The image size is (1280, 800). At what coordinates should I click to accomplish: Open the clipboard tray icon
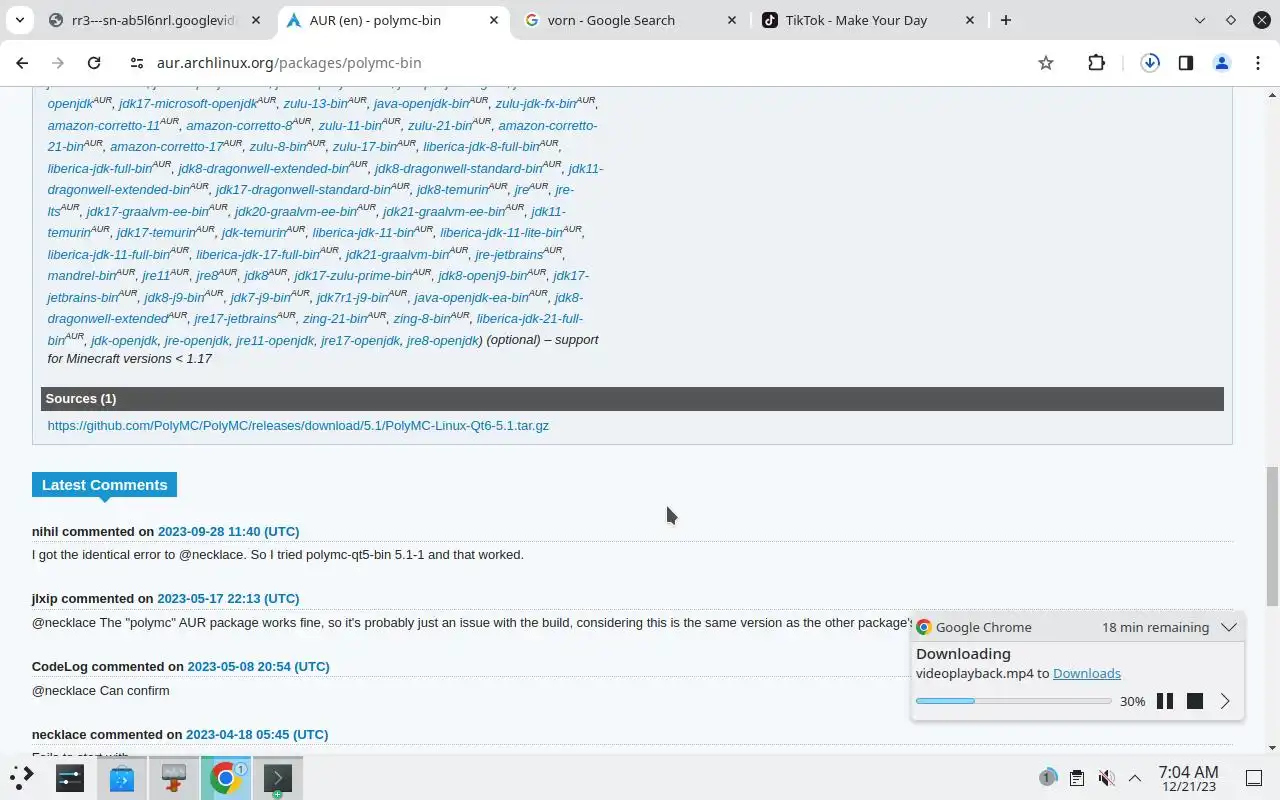point(1076,777)
